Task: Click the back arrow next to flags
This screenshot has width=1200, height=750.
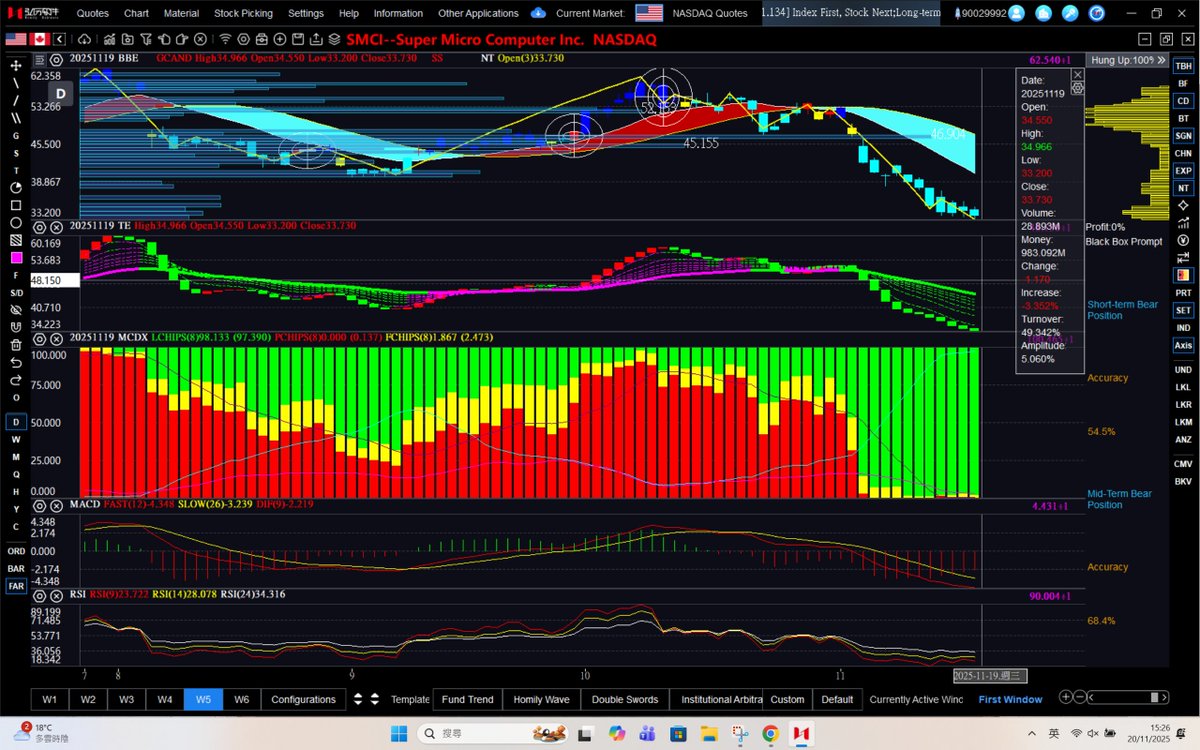Action: pos(60,39)
